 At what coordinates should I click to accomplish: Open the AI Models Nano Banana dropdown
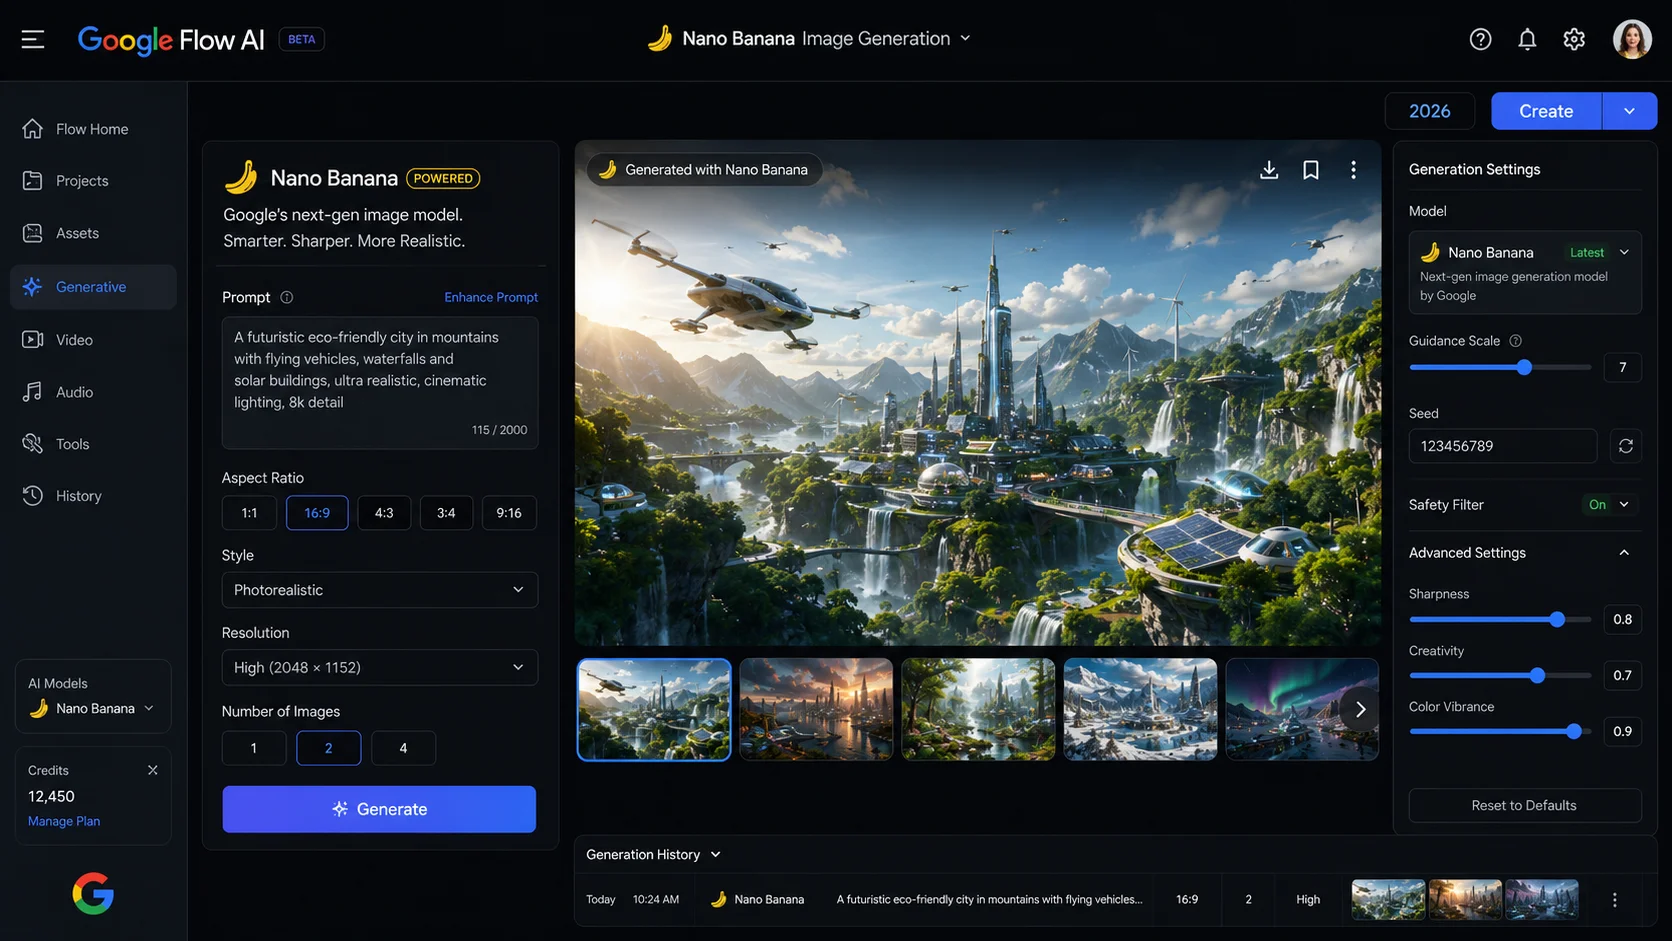93,709
